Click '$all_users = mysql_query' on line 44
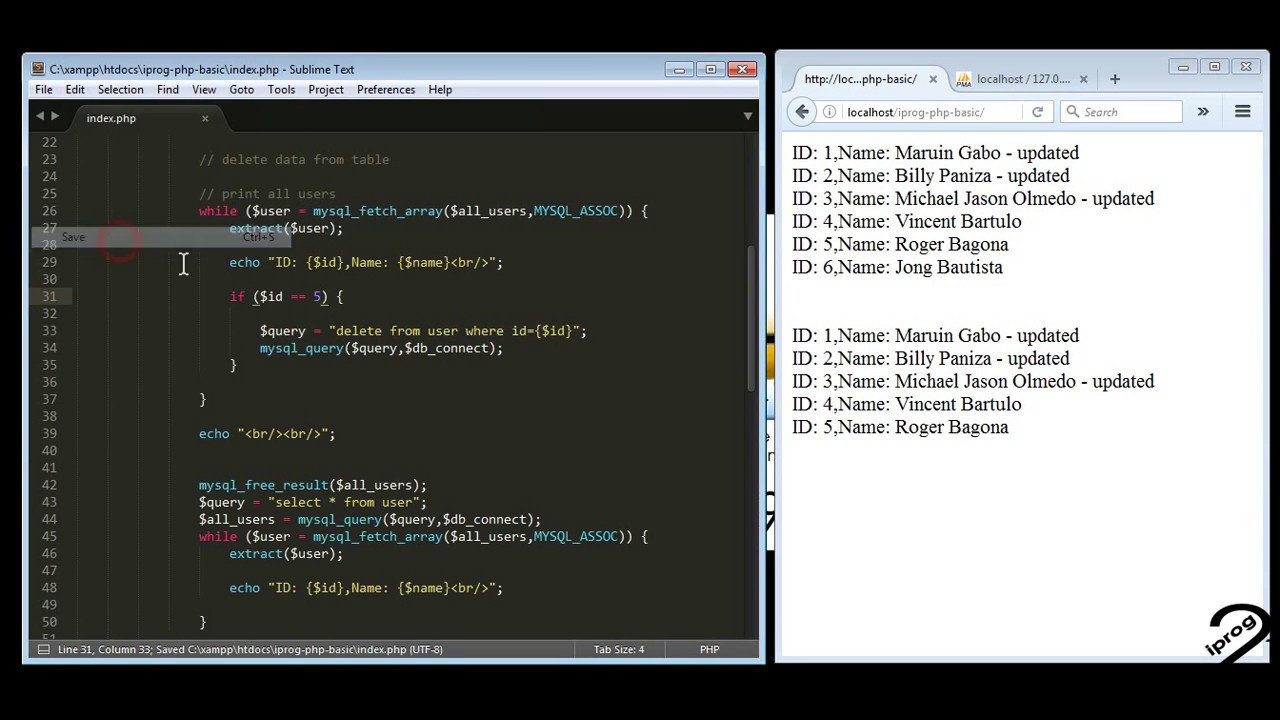1280x720 pixels. pos(370,519)
